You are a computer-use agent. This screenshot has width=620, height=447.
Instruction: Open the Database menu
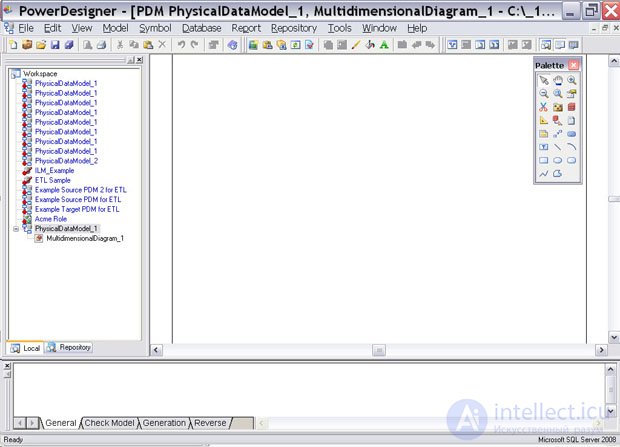[x=201, y=28]
